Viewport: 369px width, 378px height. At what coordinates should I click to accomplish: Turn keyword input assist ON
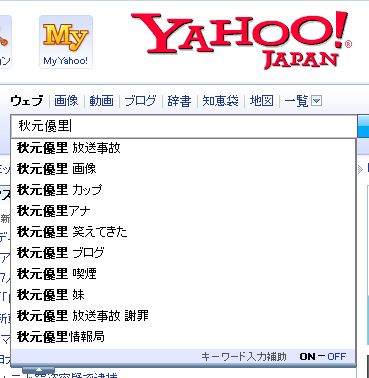pos(307,357)
